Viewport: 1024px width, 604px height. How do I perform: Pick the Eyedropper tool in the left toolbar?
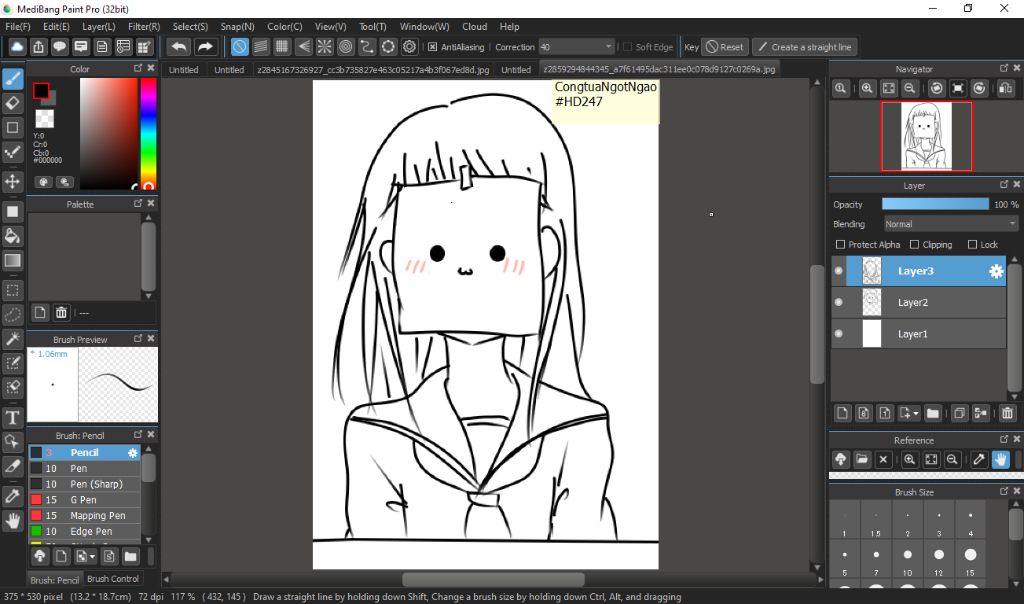[x=12, y=496]
